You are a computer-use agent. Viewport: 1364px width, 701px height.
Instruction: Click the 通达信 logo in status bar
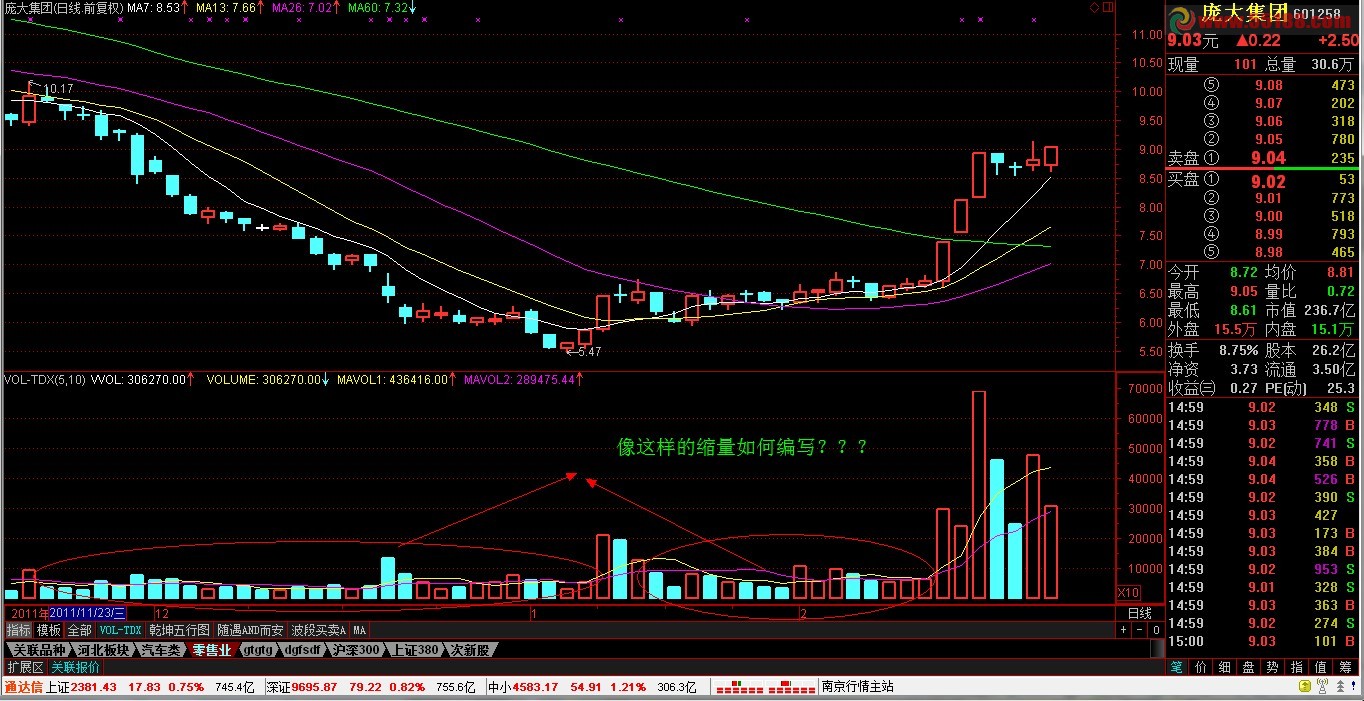click(x=23, y=687)
